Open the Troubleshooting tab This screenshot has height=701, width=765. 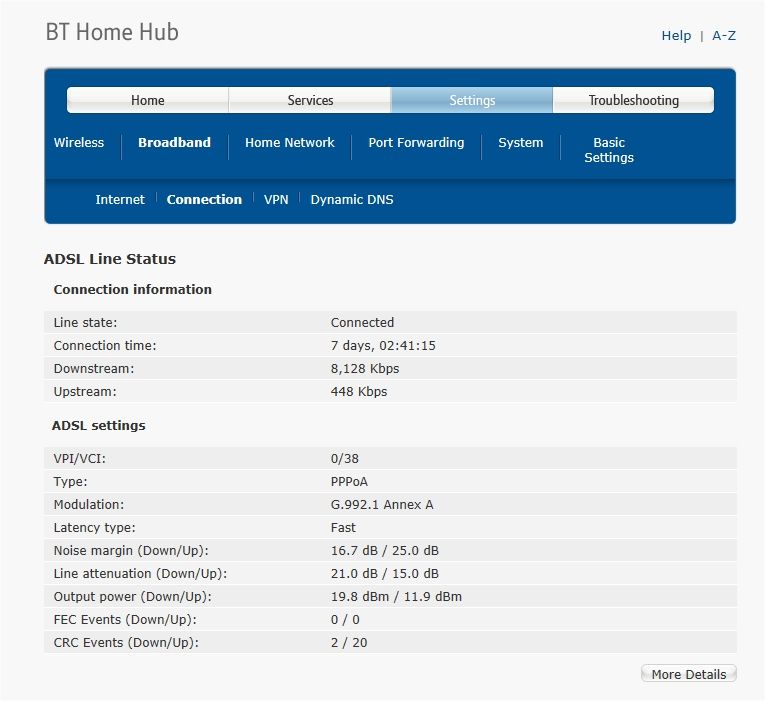point(633,100)
